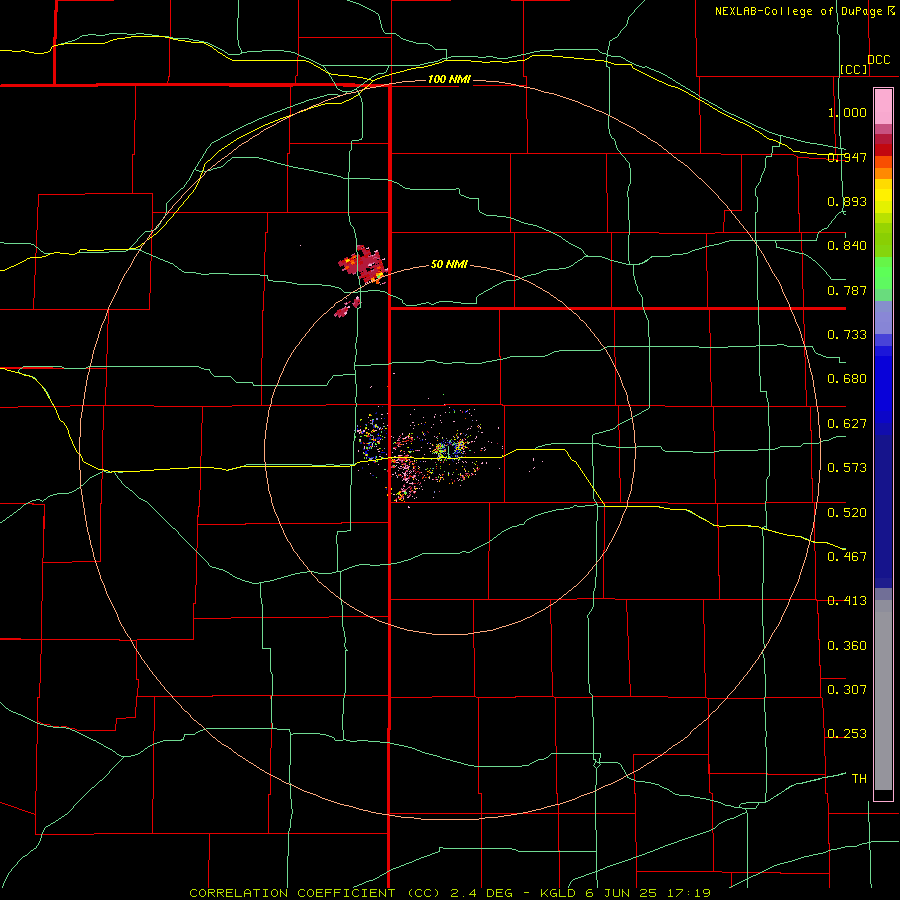Click the bright blue color bar segment
This screenshot has height=900, width=900.
(883, 389)
